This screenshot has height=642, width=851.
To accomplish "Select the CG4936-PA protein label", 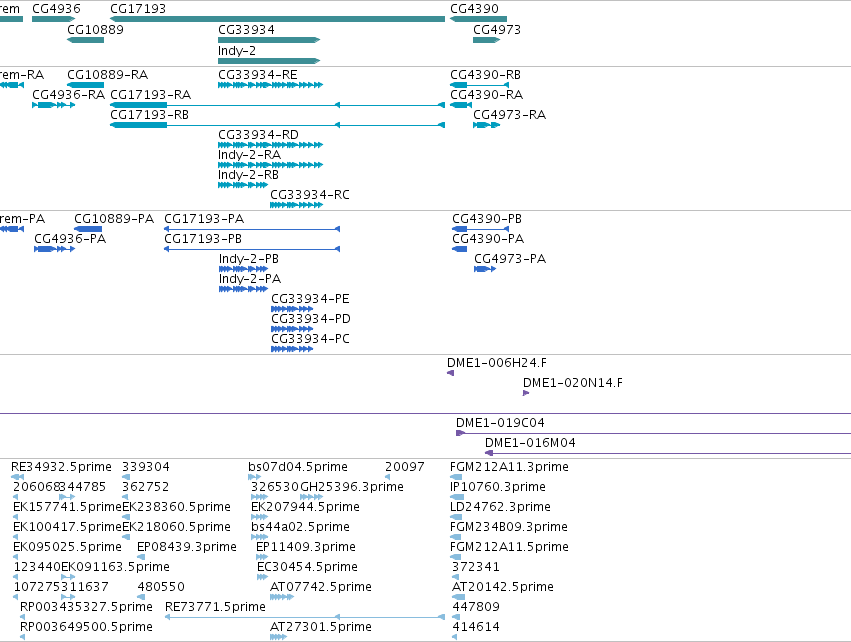I will point(70,239).
